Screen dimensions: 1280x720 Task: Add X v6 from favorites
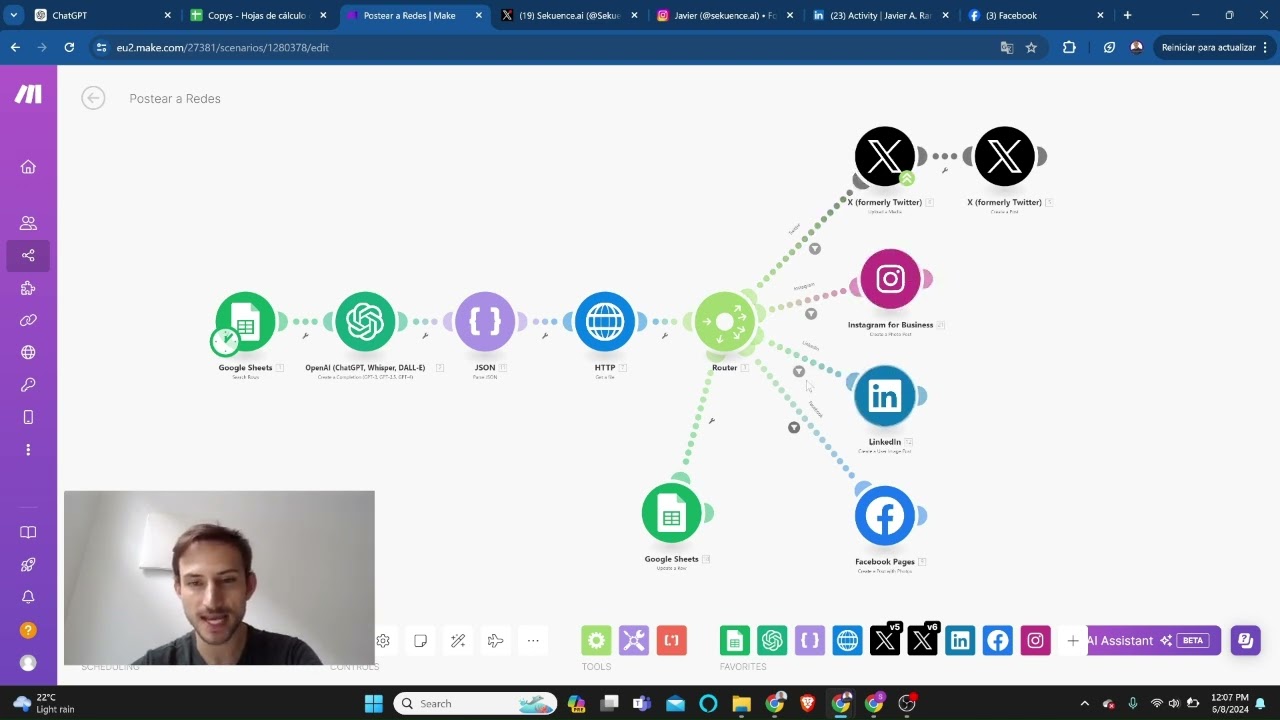click(x=923, y=641)
